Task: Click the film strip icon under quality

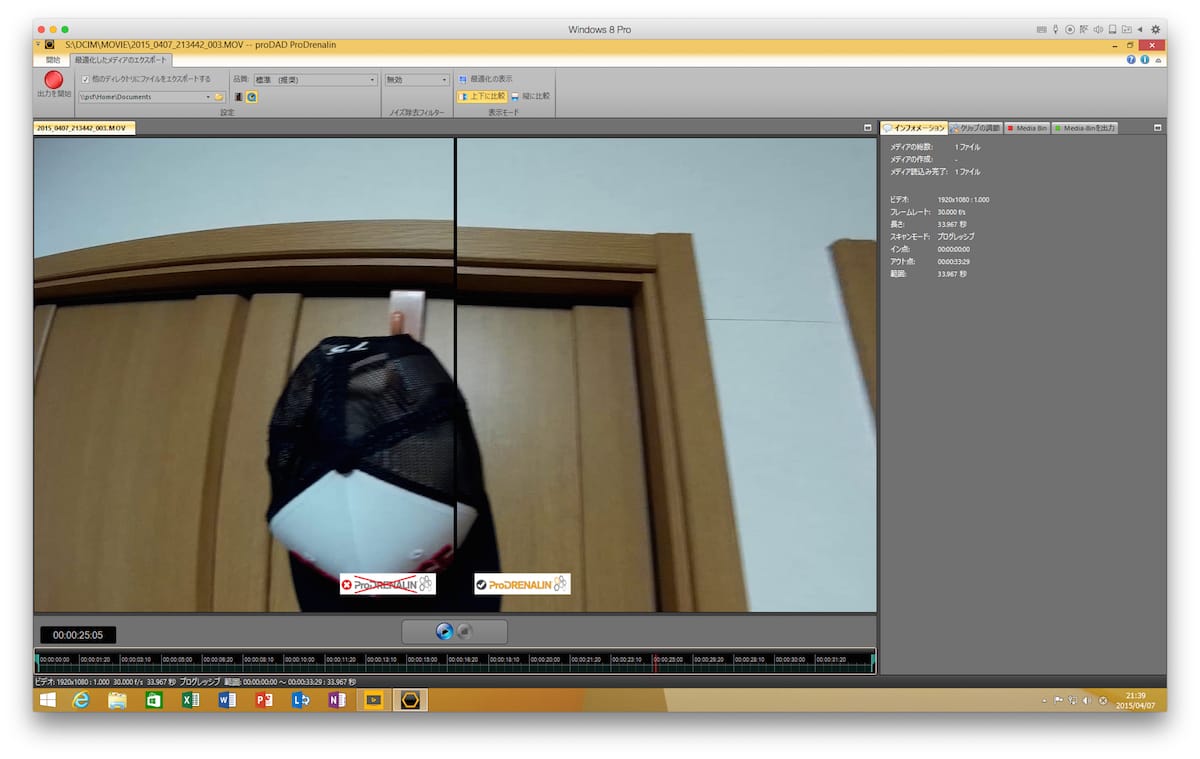Action: pos(239,97)
